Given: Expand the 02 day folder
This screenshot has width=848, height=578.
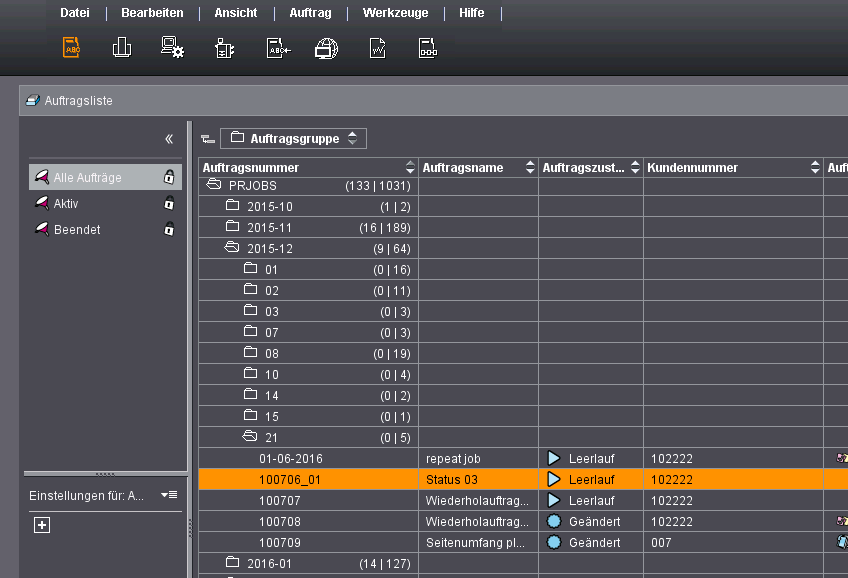Looking at the screenshot, I should pyautogui.click(x=250, y=289).
